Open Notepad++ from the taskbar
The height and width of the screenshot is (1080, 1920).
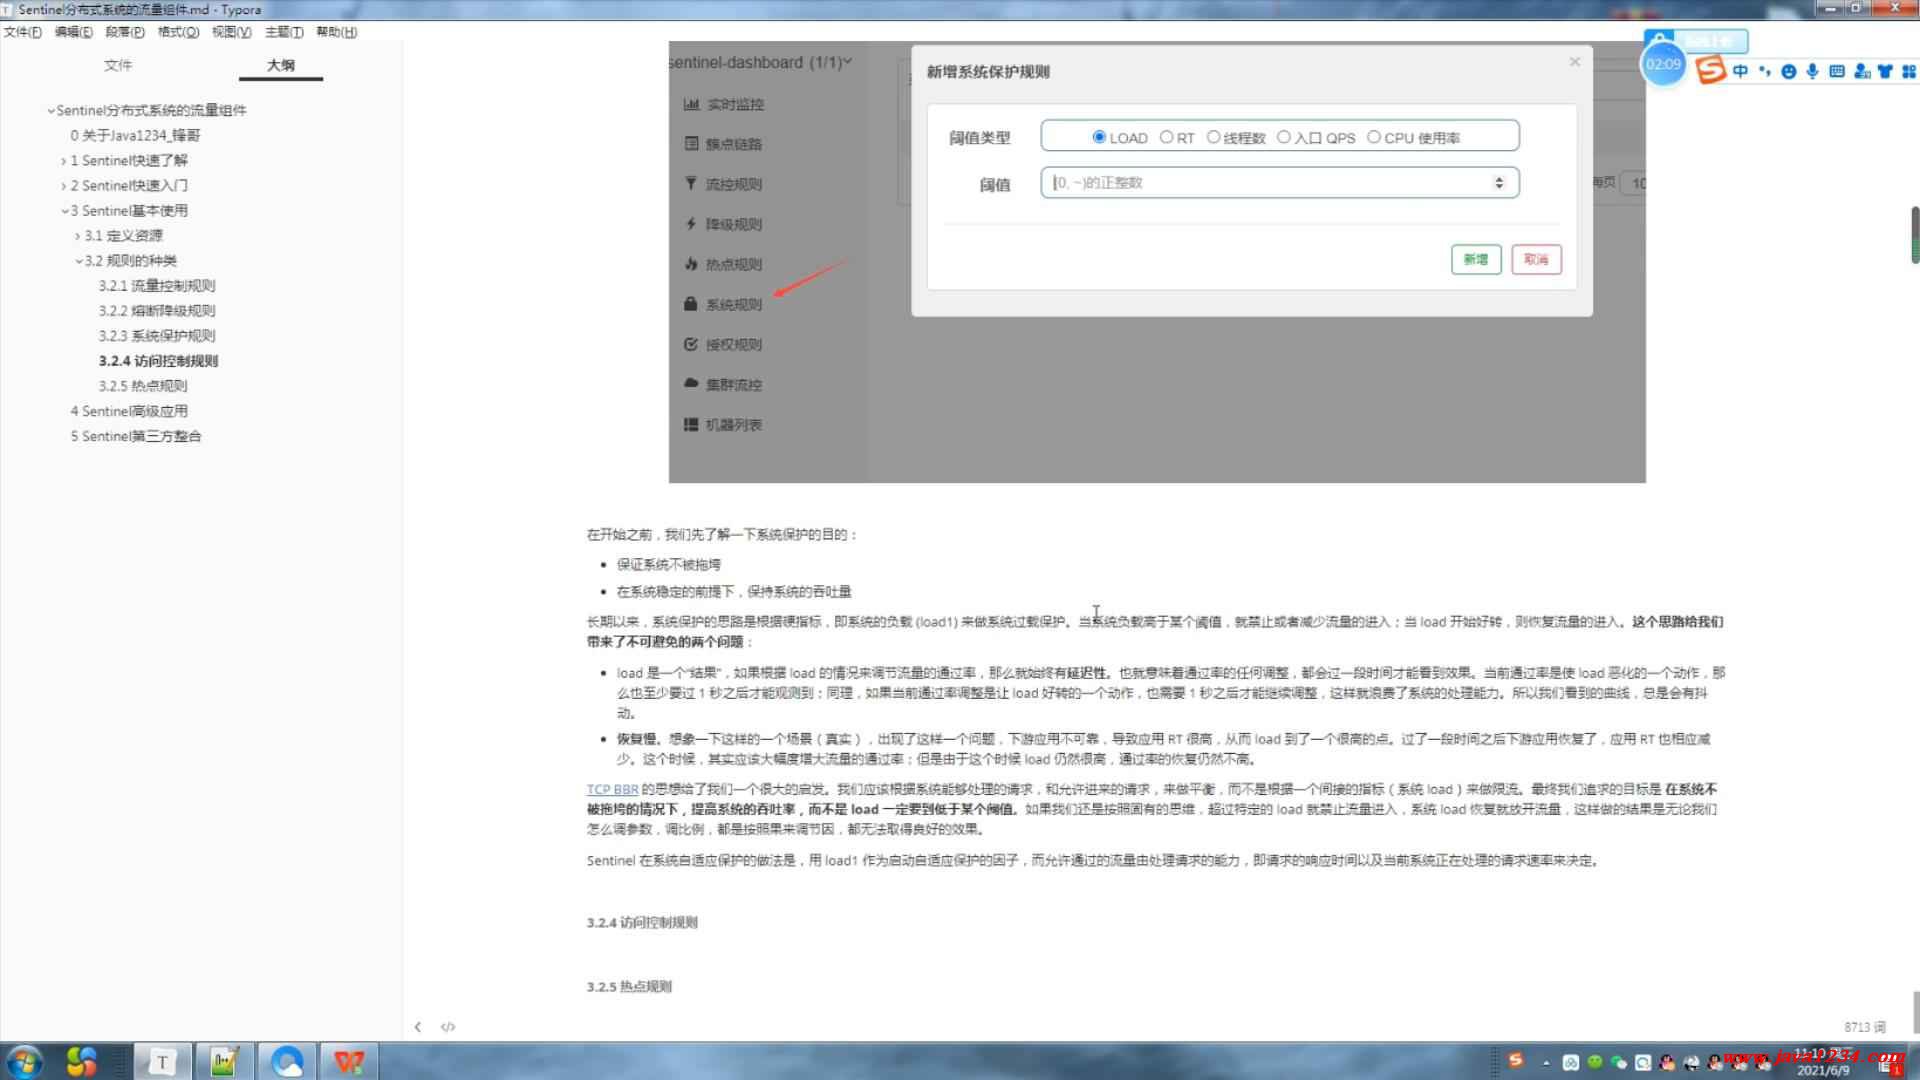point(223,1061)
